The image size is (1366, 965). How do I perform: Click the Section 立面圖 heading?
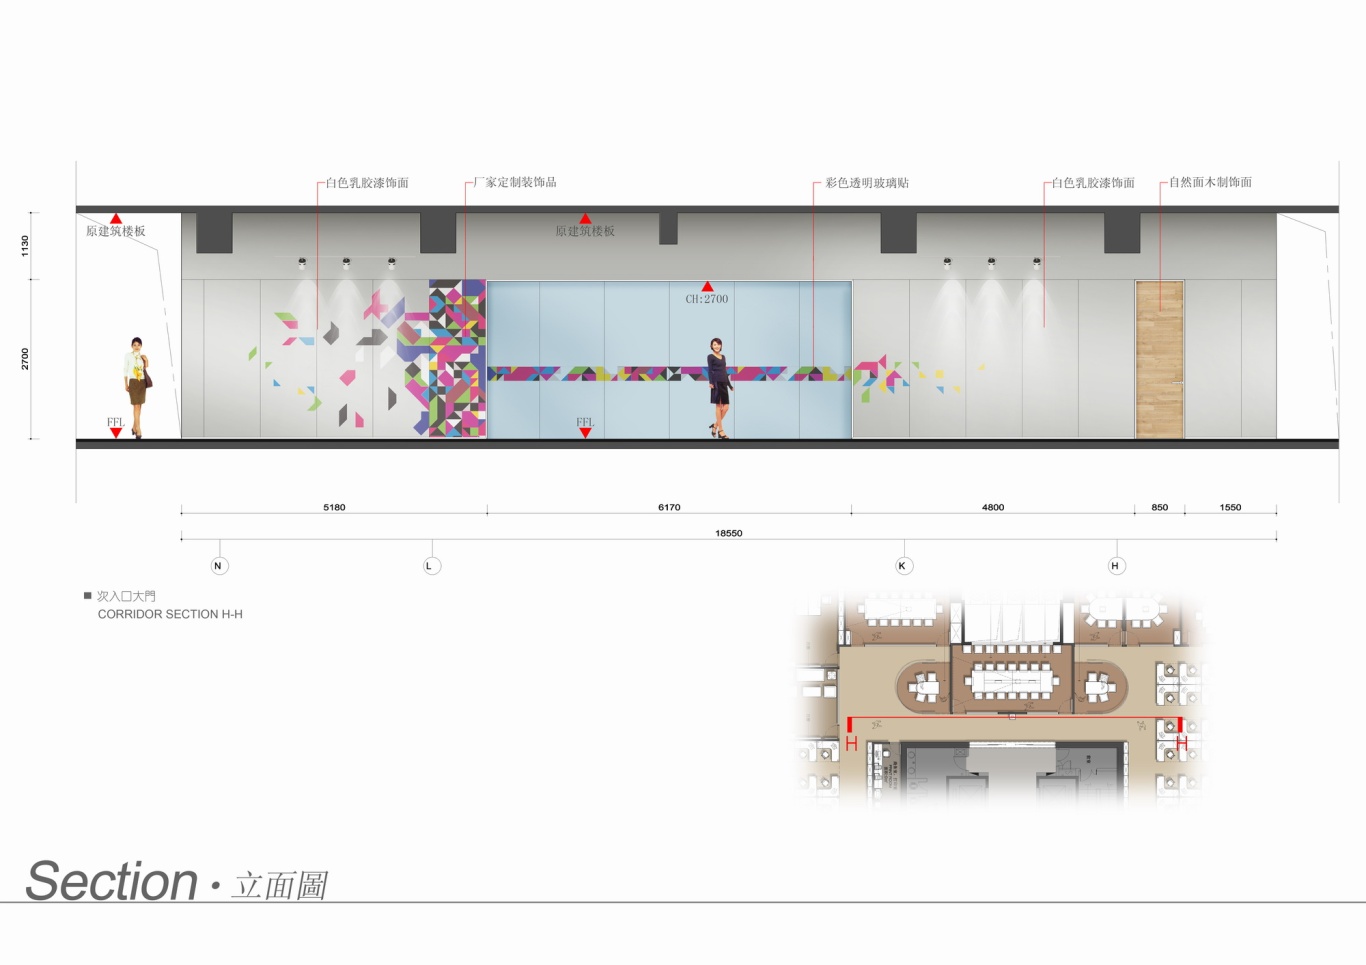point(177,882)
